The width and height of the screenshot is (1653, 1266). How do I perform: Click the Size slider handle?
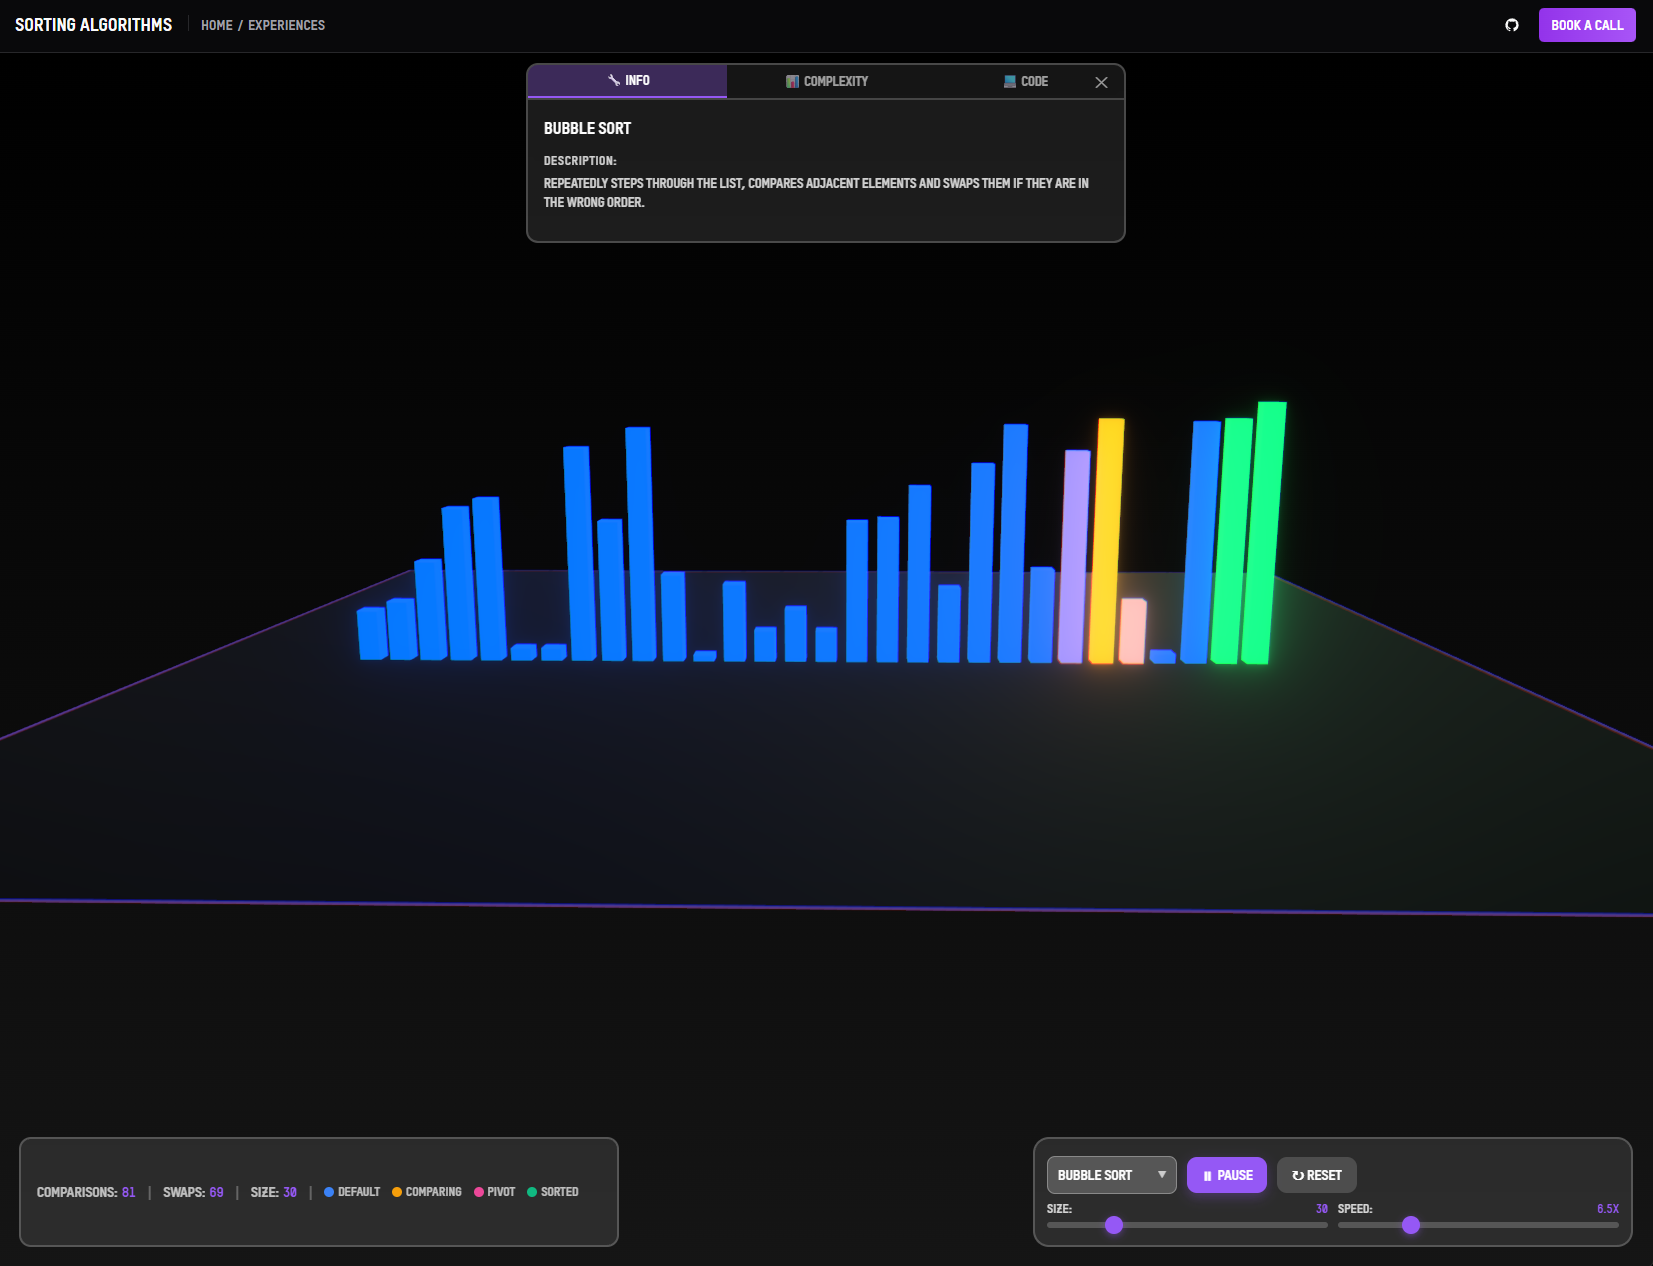1114,1225
